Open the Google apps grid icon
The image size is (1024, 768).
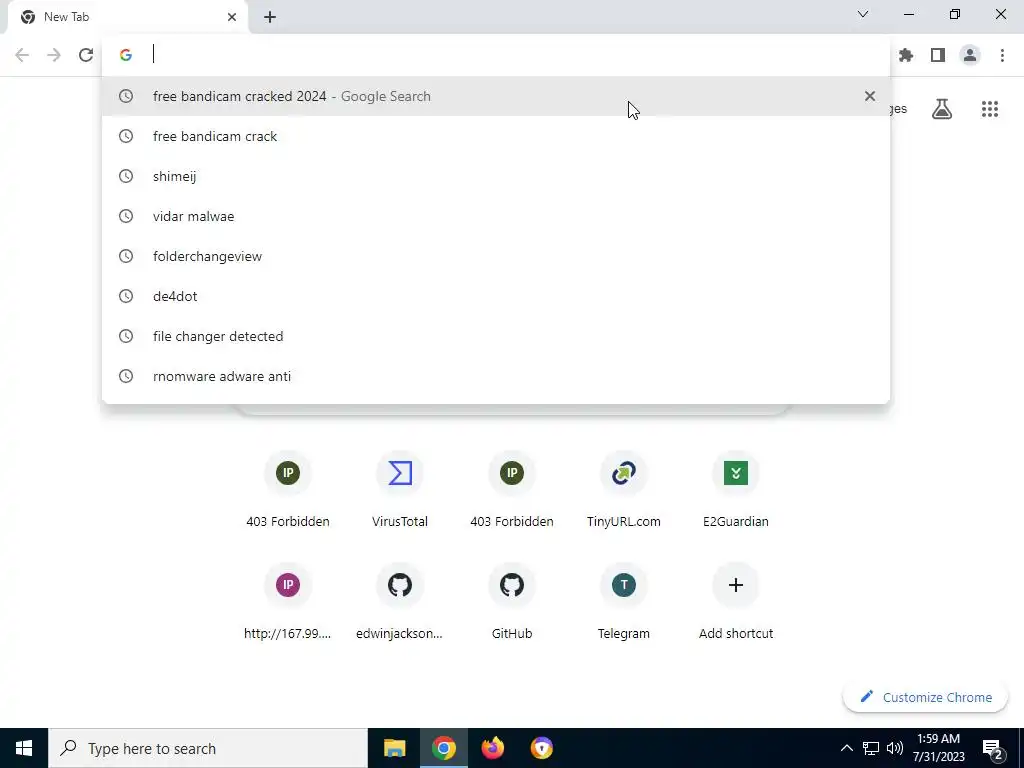tap(990, 109)
